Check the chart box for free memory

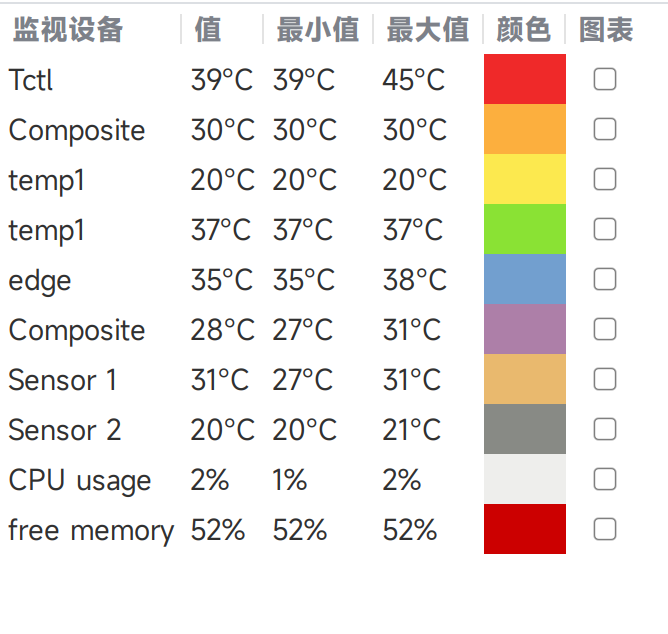tap(605, 529)
